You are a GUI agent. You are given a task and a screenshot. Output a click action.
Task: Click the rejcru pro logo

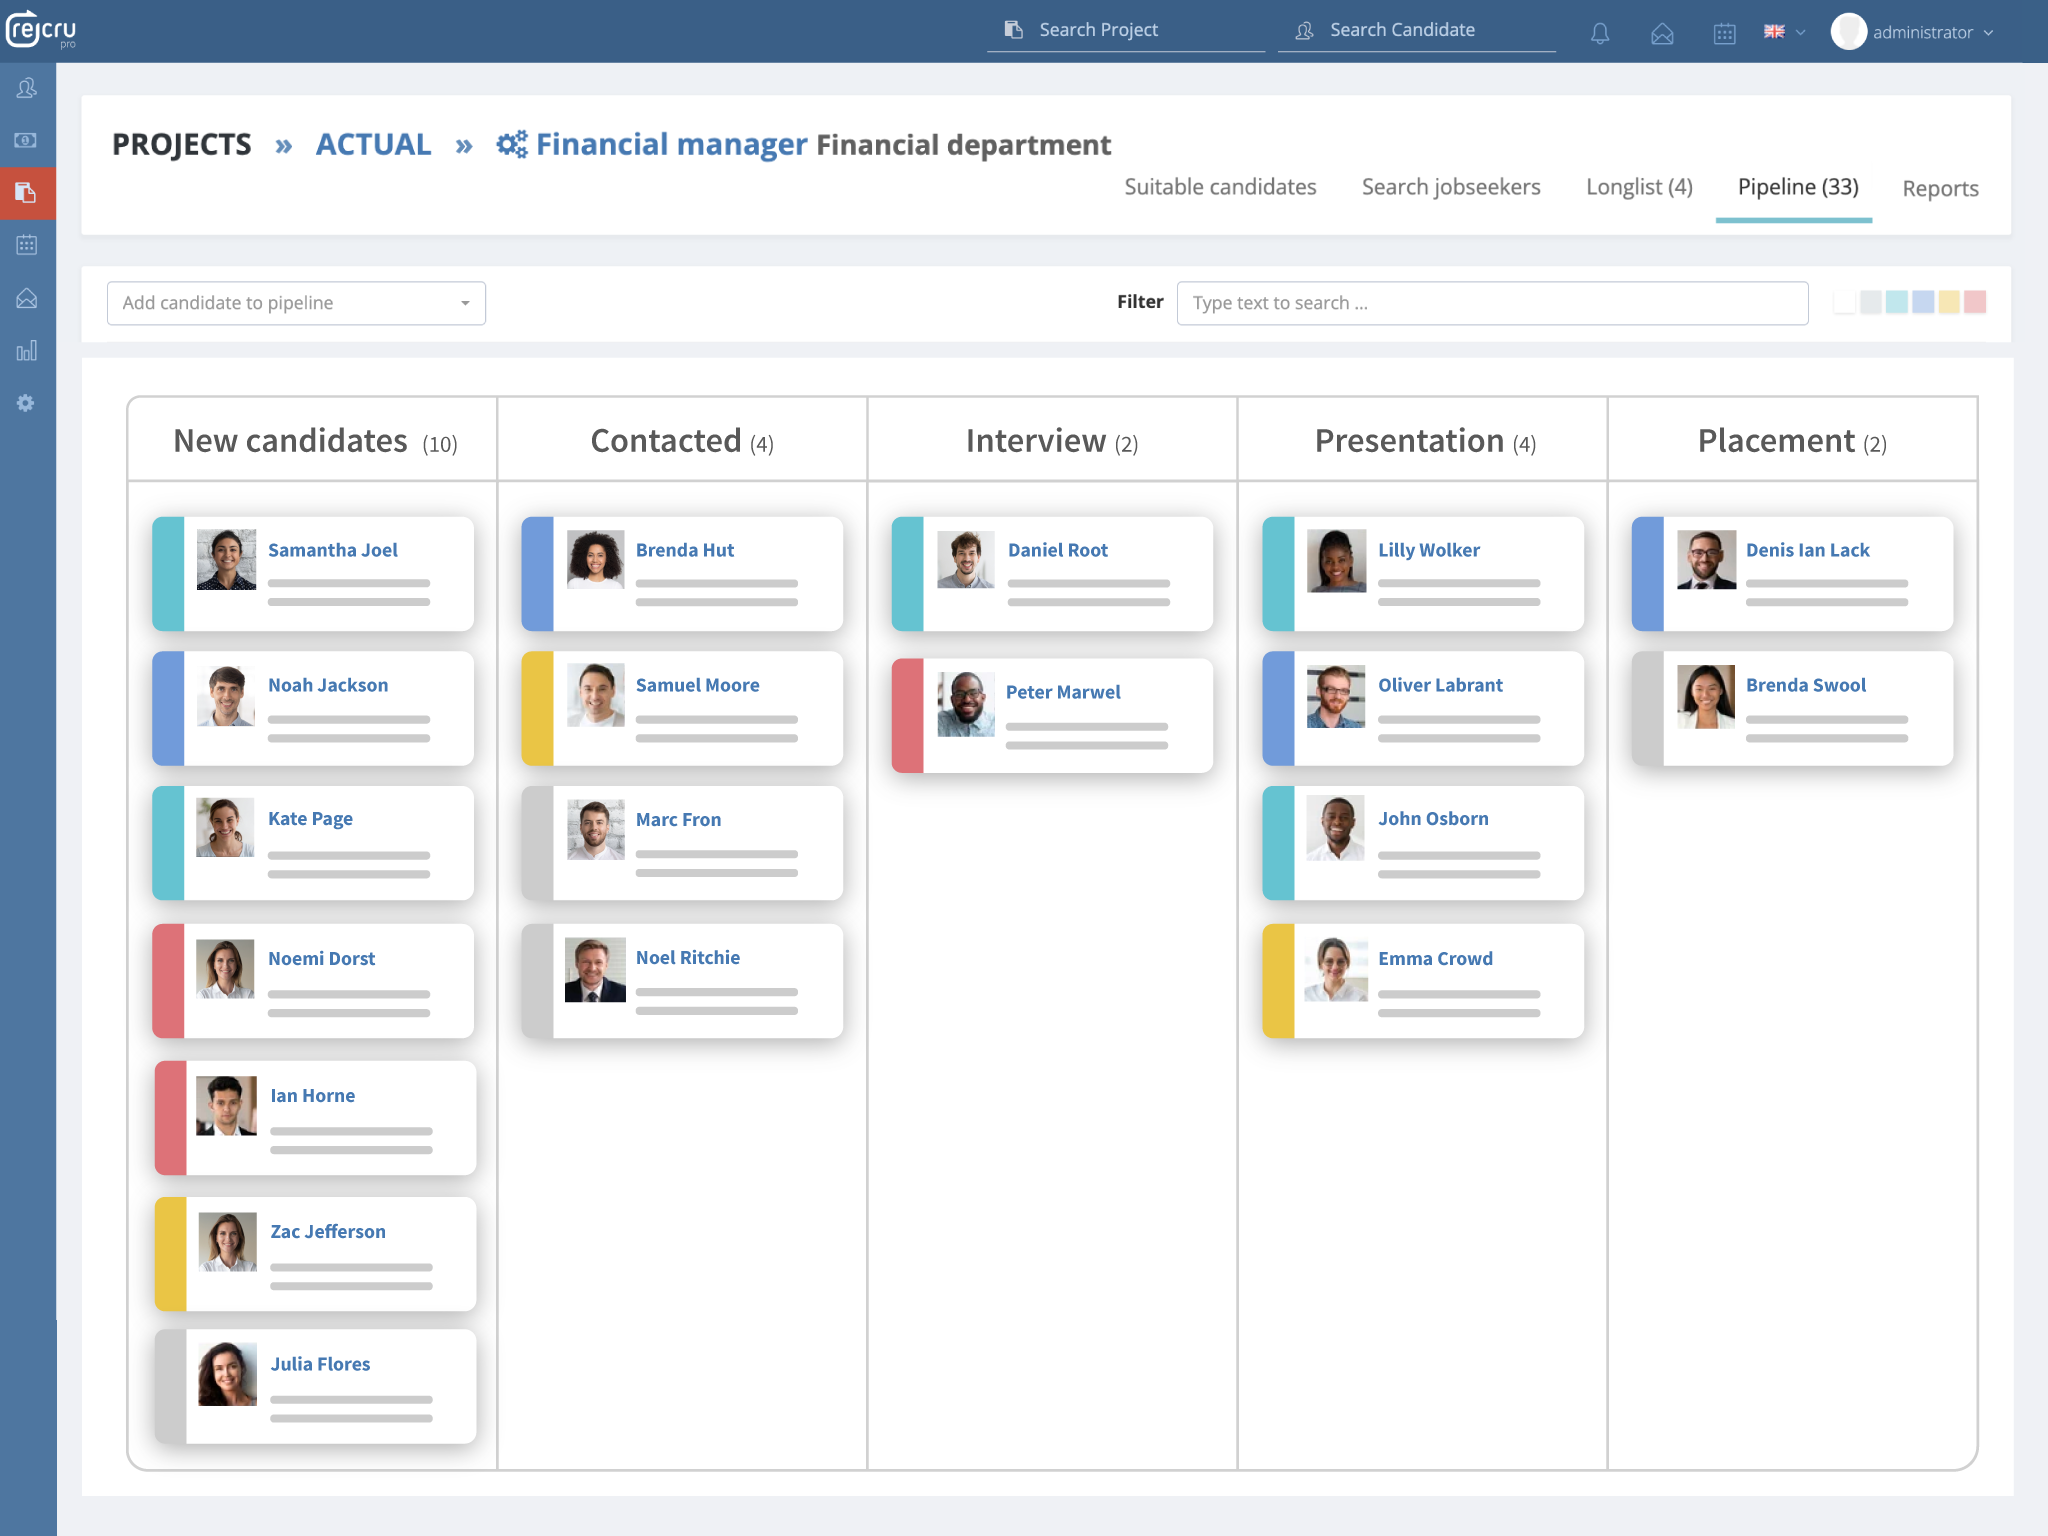coord(42,30)
